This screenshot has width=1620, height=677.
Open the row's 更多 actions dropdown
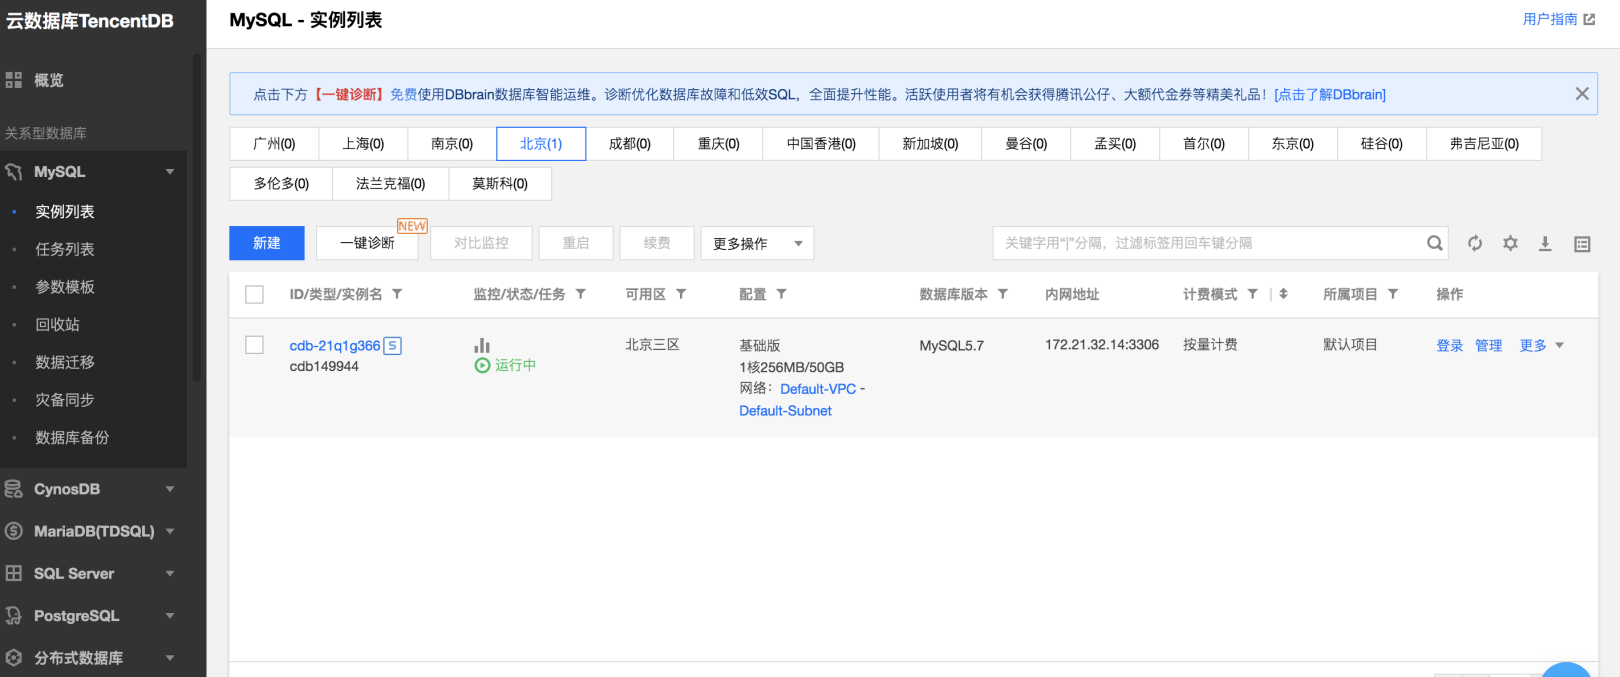[x=1542, y=346]
